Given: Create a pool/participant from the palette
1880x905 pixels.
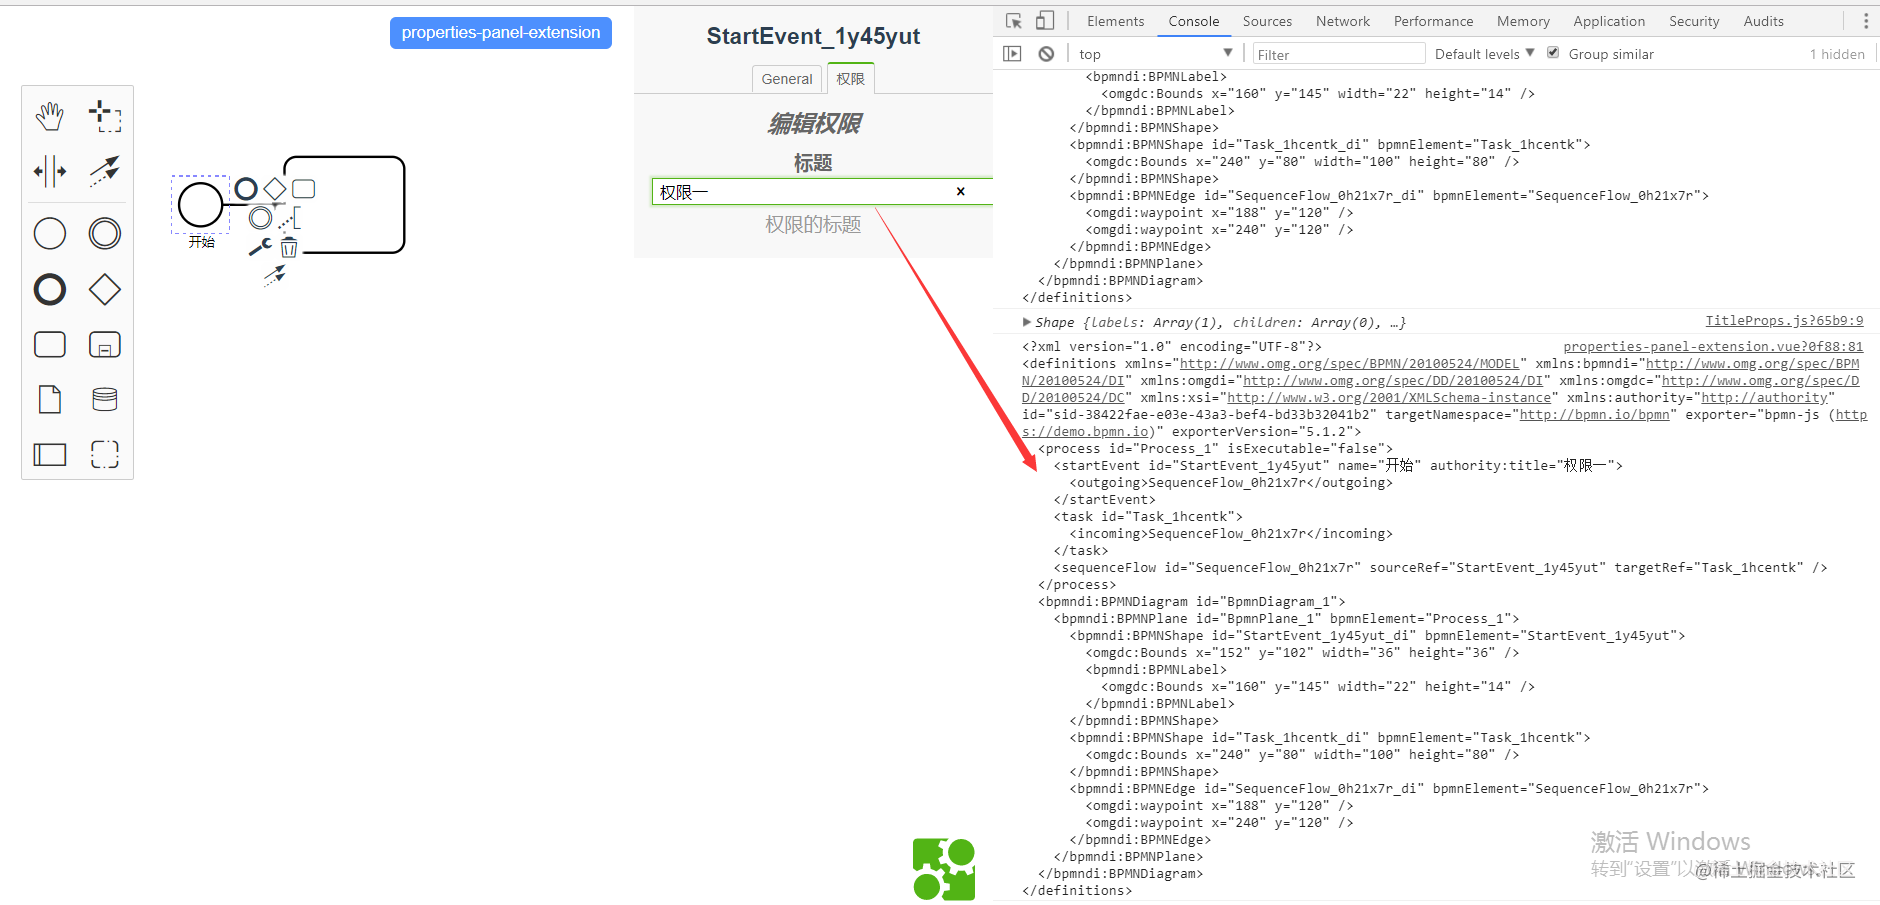Looking at the screenshot, I should pyautogui.click(x=50, y=454).
